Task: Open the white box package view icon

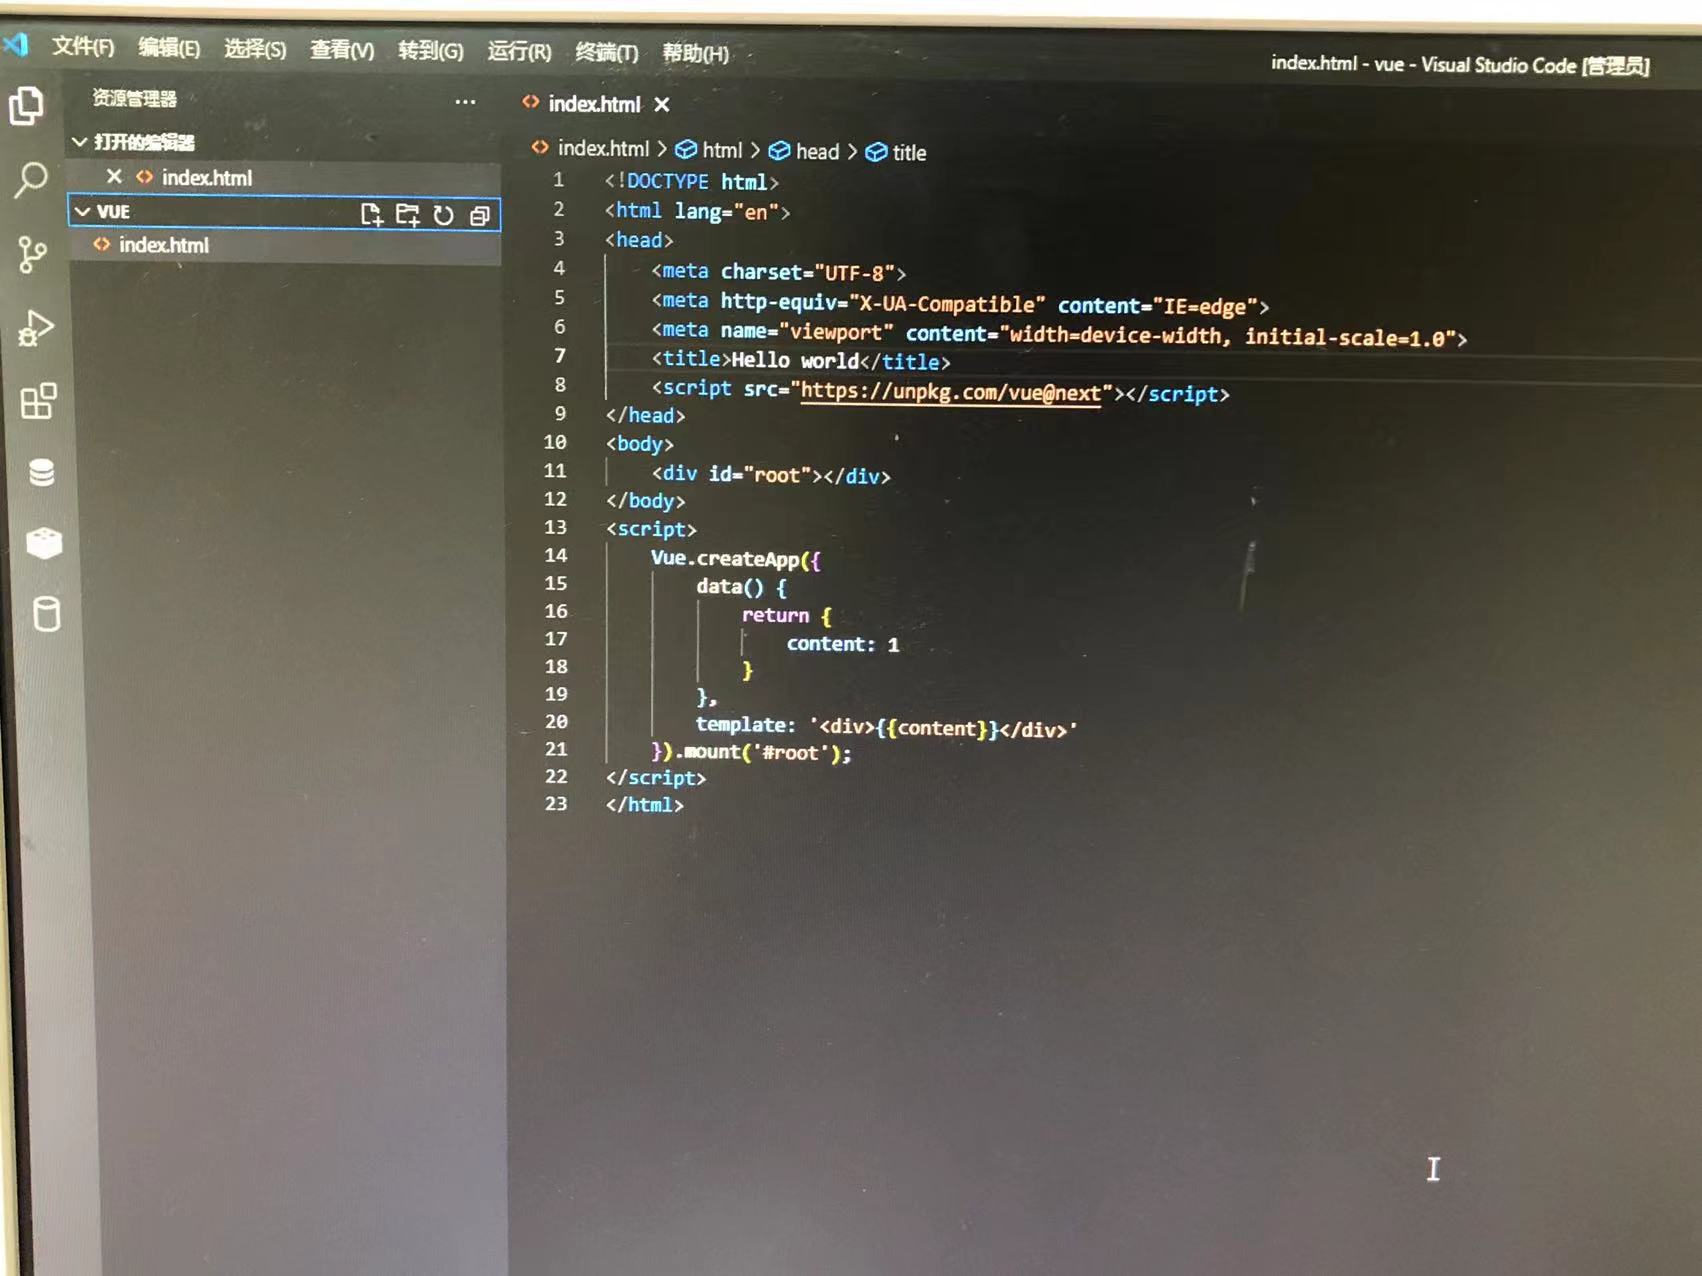Action: [44, 543]
